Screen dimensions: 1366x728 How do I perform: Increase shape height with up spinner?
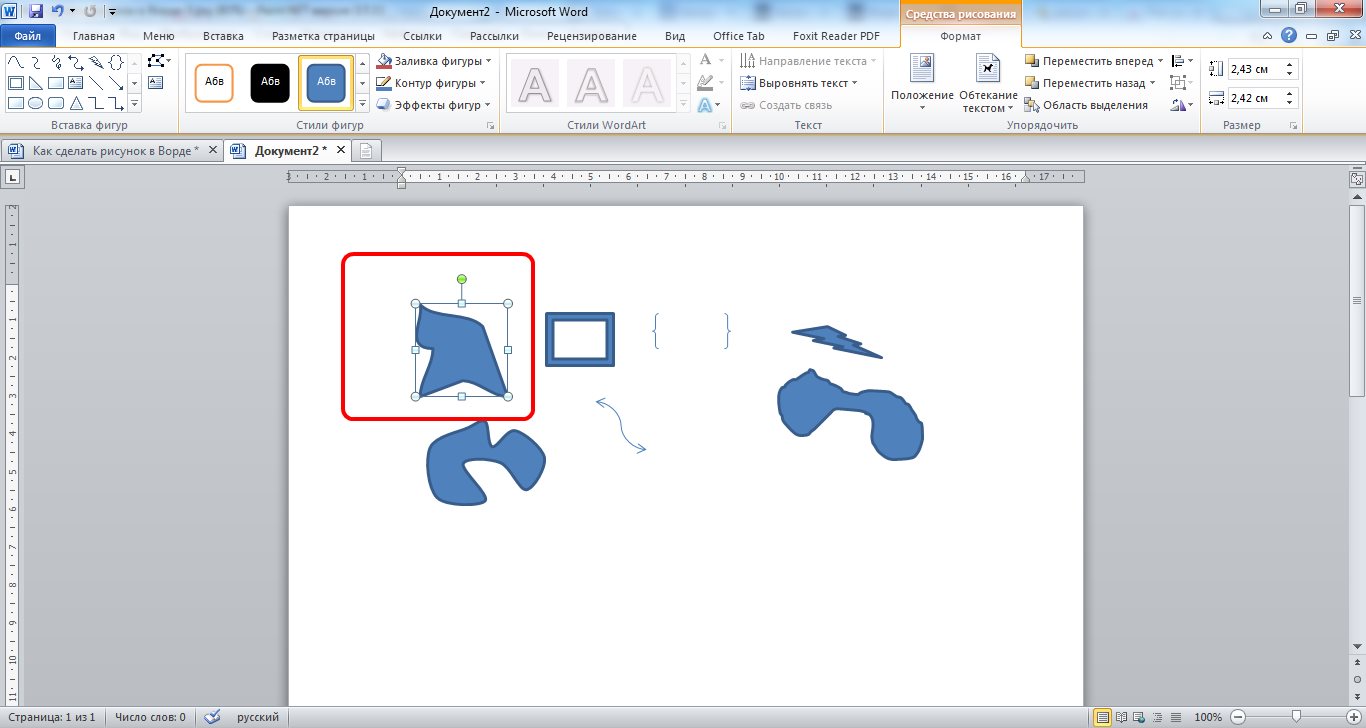click(1289, 65)
